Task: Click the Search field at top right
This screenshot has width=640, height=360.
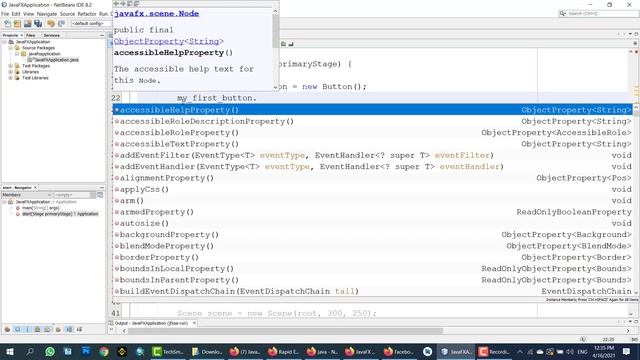Action: tap(598, 13)
